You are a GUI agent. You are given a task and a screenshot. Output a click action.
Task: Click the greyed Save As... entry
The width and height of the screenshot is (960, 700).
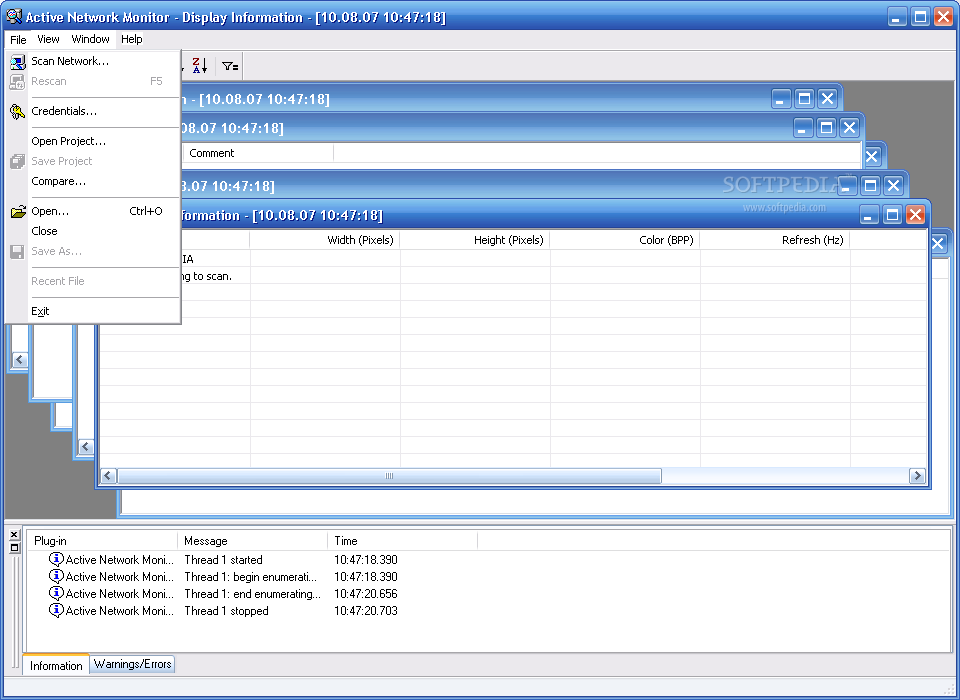pyautogui.click(x=94, y=251)
